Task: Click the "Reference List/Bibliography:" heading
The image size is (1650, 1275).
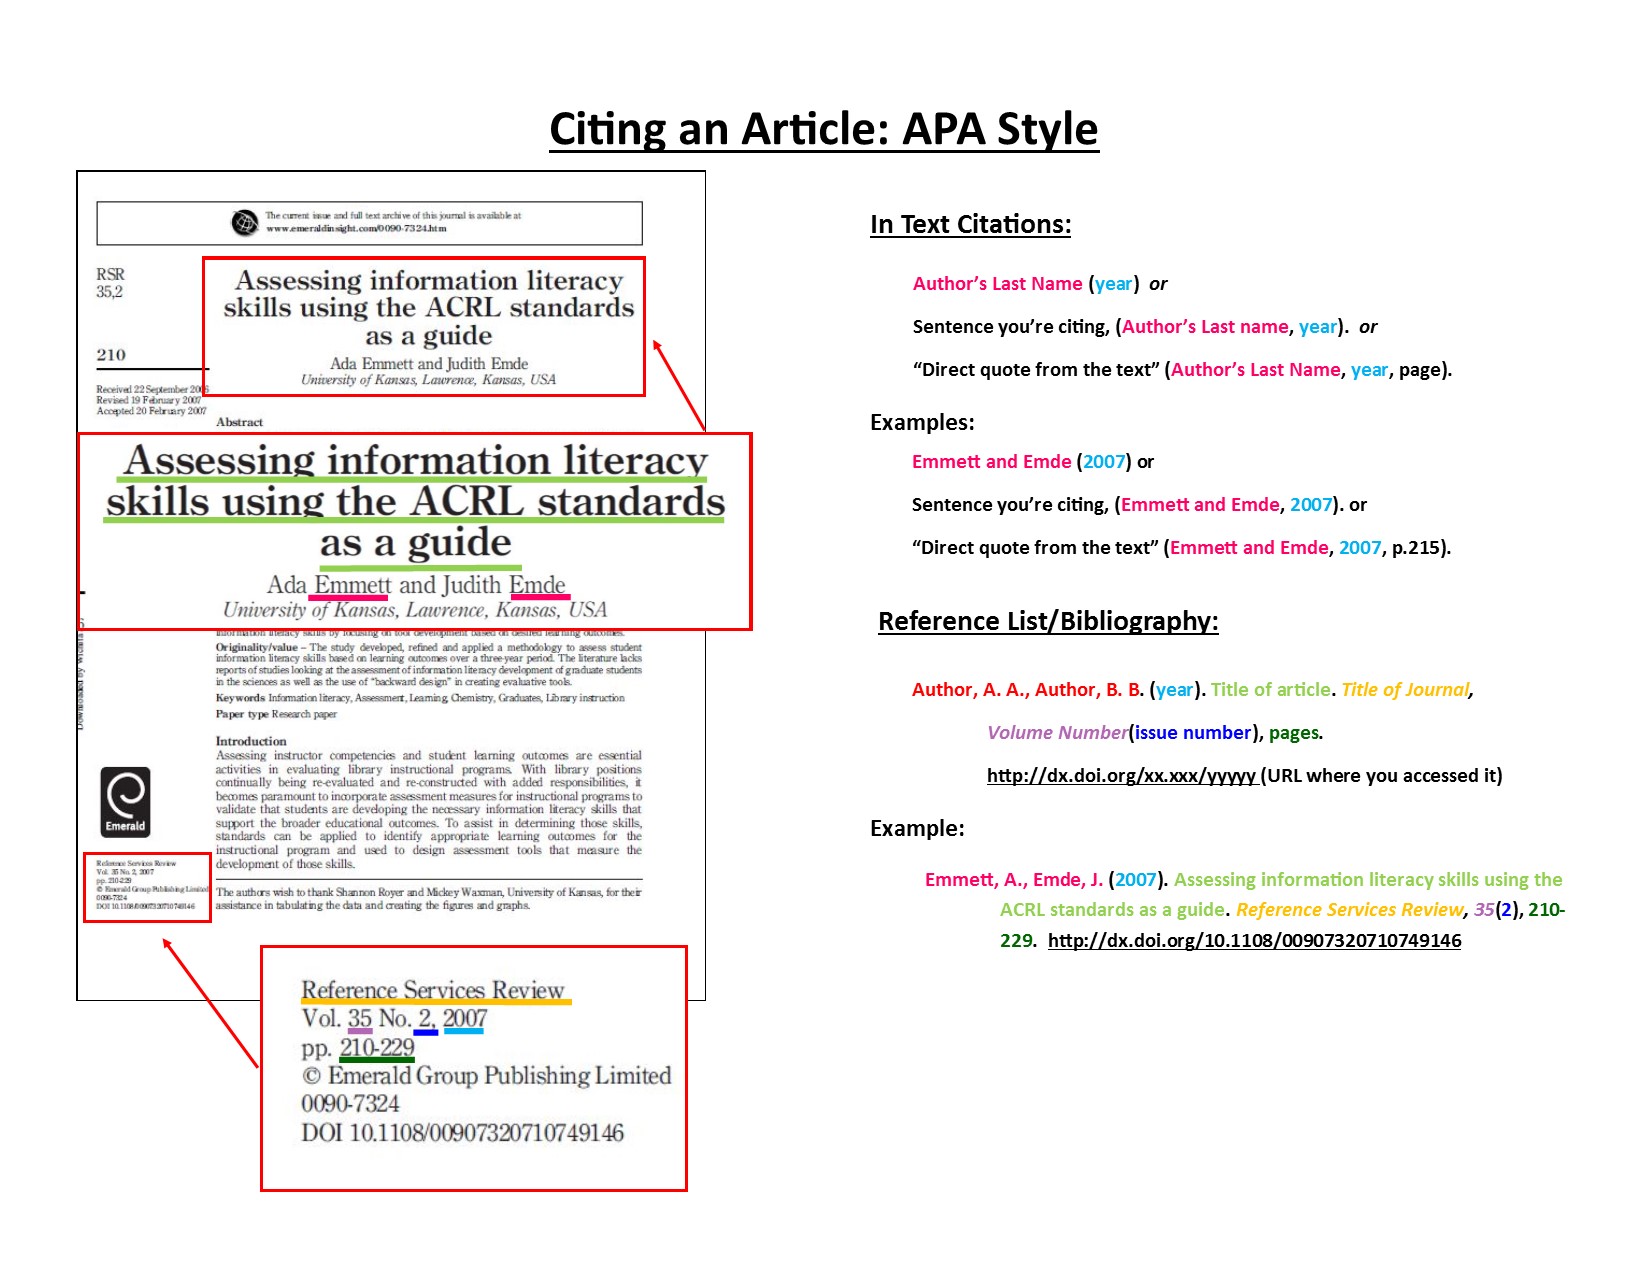Action: (x=1047, y=621)
